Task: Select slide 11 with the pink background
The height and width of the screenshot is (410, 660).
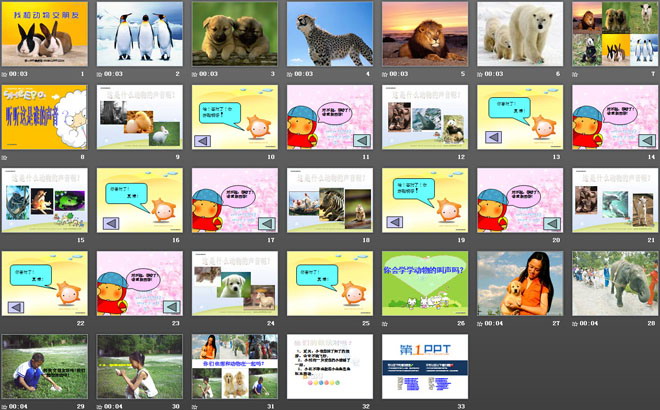Action: coord(330,117)
